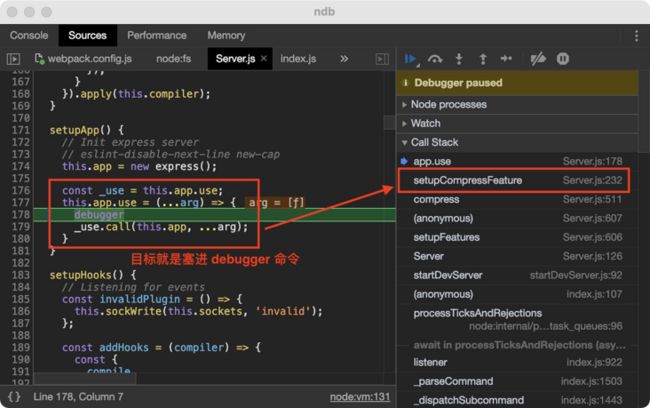Expand the Watch section
The height and width of the screenshot is (408, 650).
(x=517, y=124)
